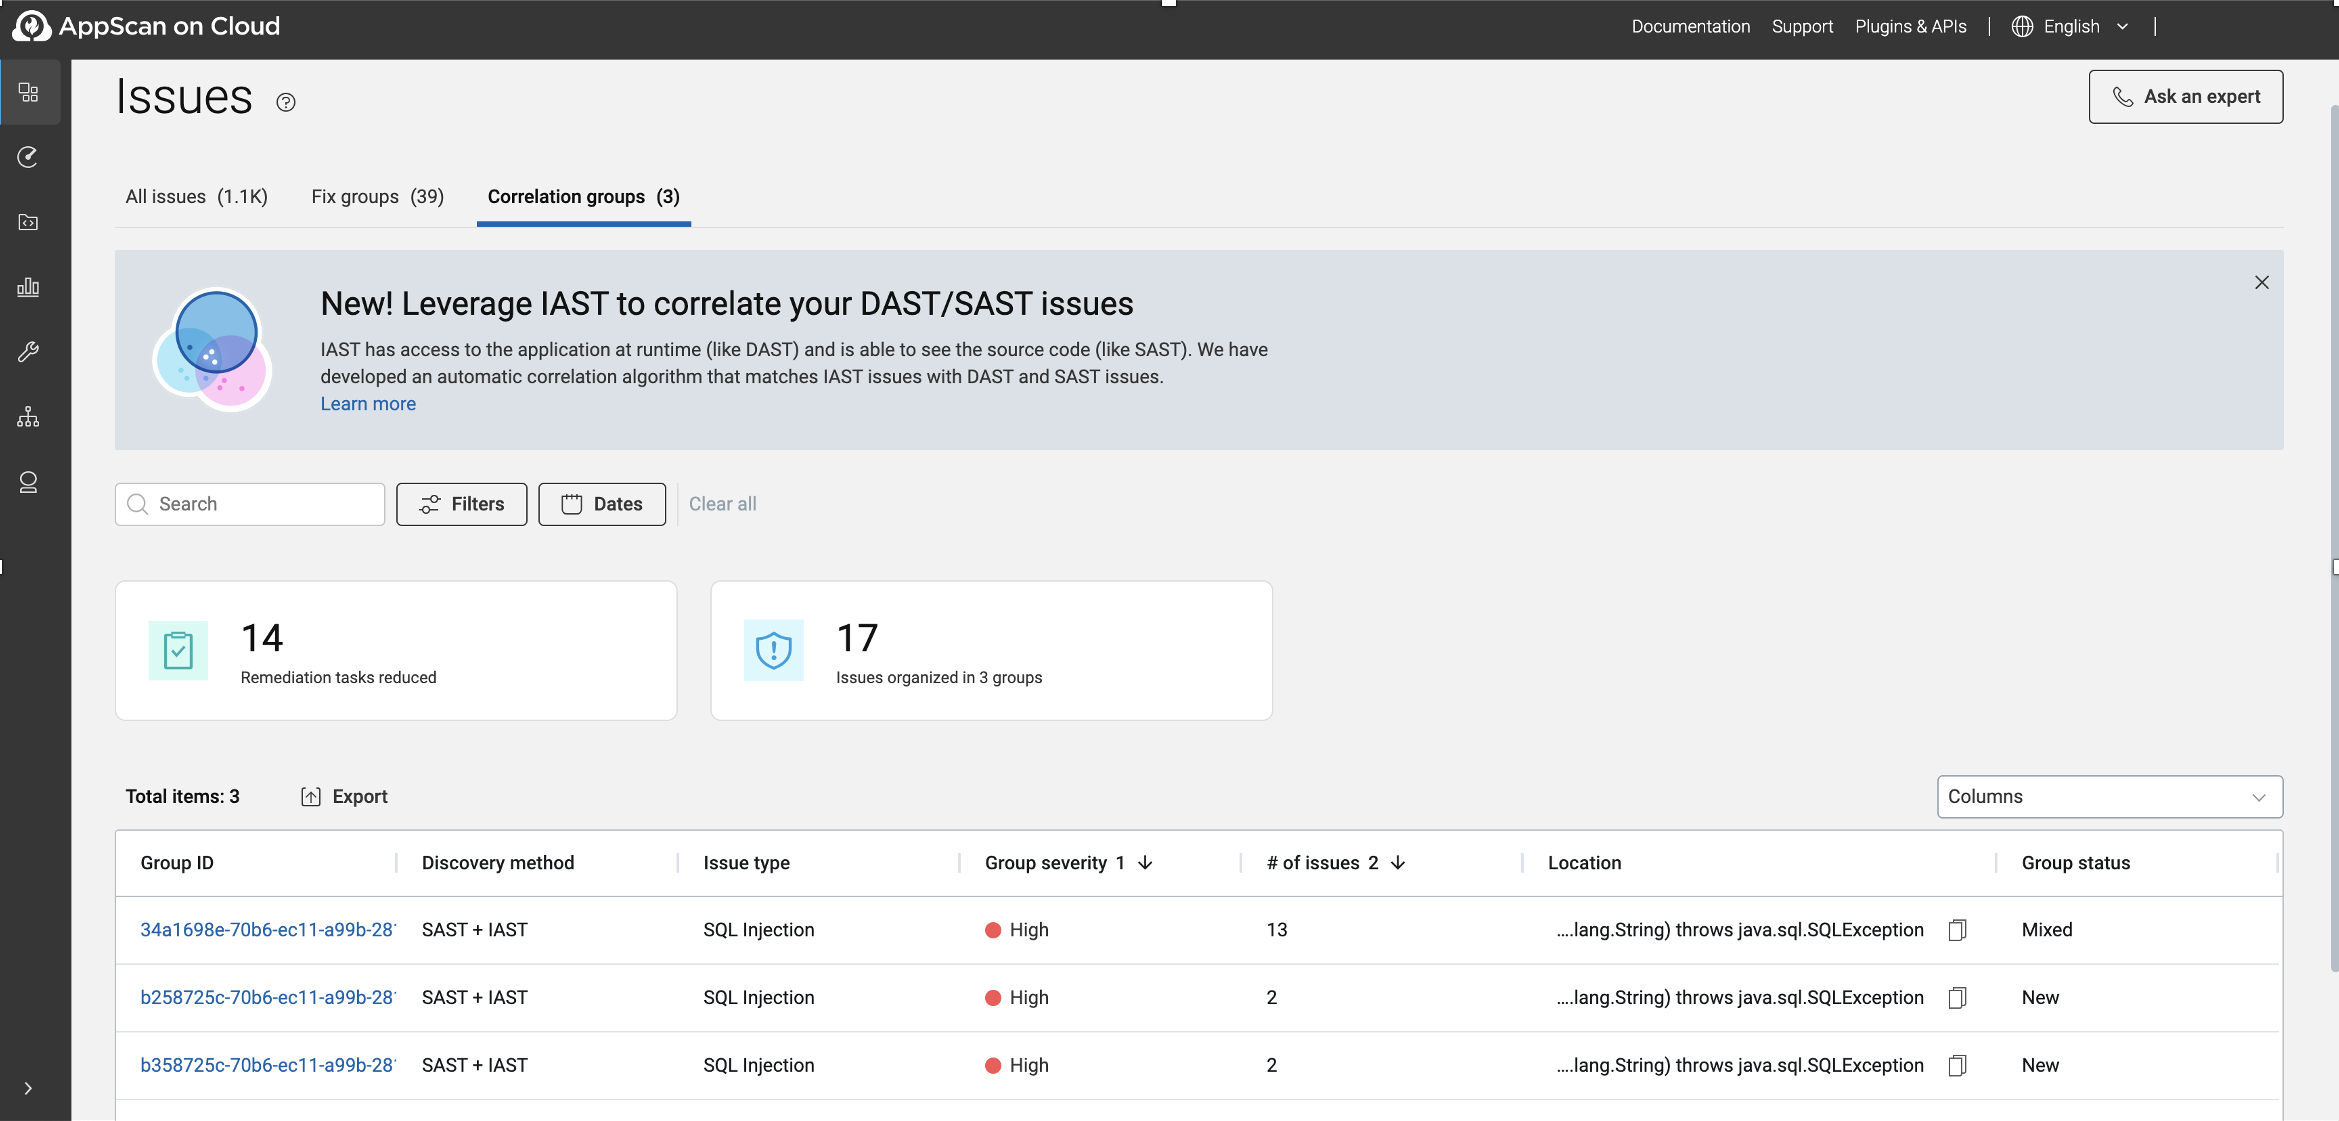Switch to the Fix groups tab
This screenshot has height=1121, width=2339.
pos(377,197)
